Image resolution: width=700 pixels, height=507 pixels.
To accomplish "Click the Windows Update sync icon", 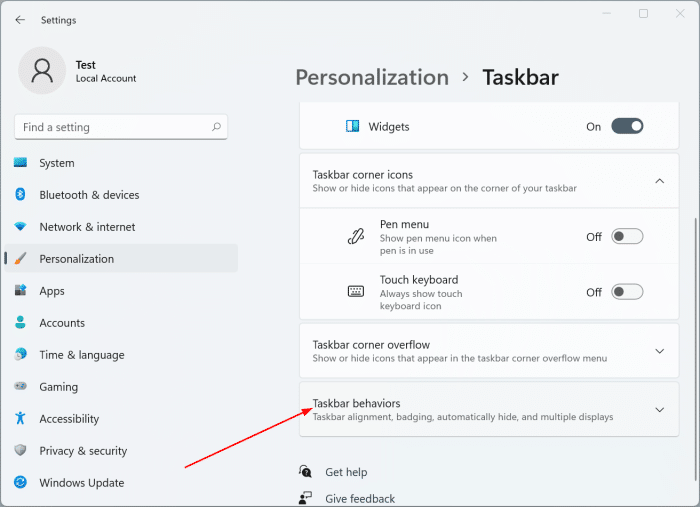I will pos(20,482).
